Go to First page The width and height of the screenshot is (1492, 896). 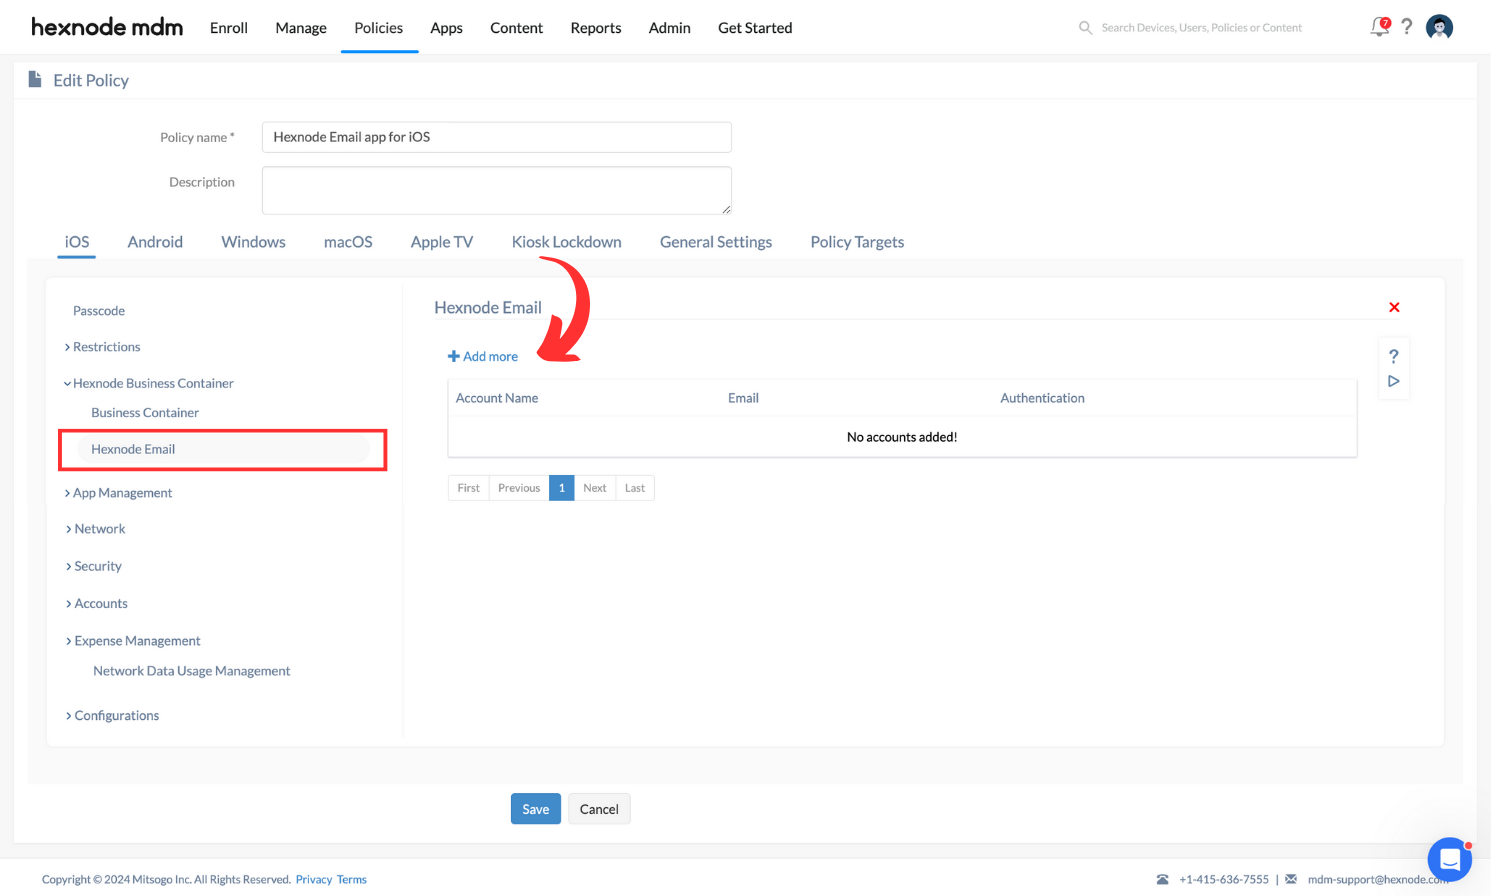(x=469, y=488)
